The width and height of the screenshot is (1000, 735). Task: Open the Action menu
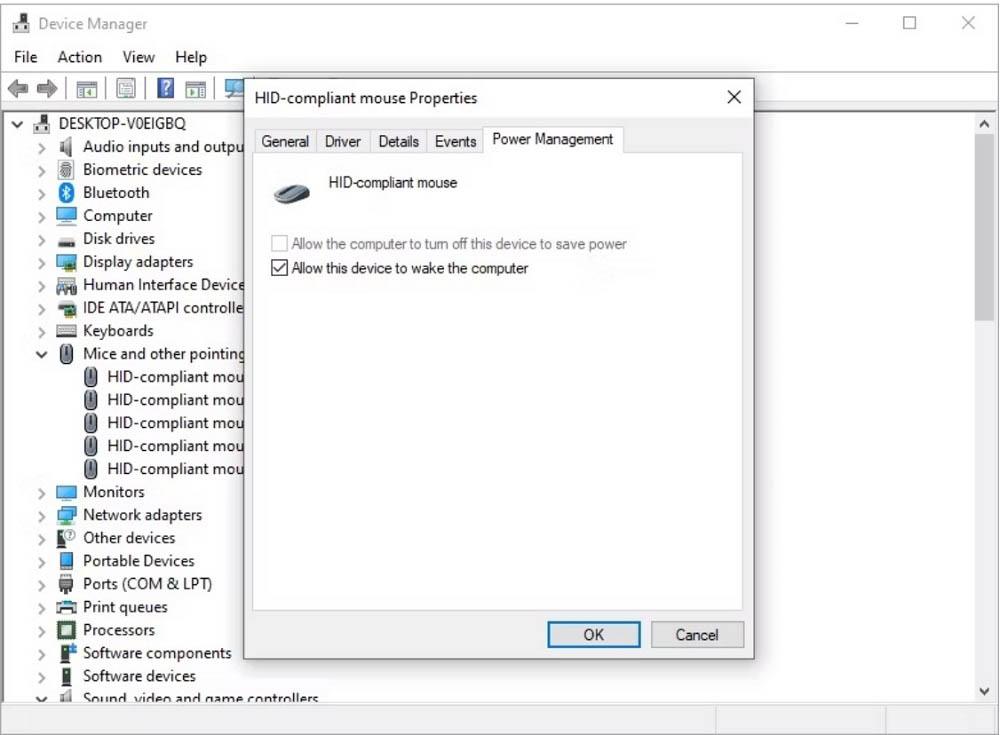click(x=79, y=57)
